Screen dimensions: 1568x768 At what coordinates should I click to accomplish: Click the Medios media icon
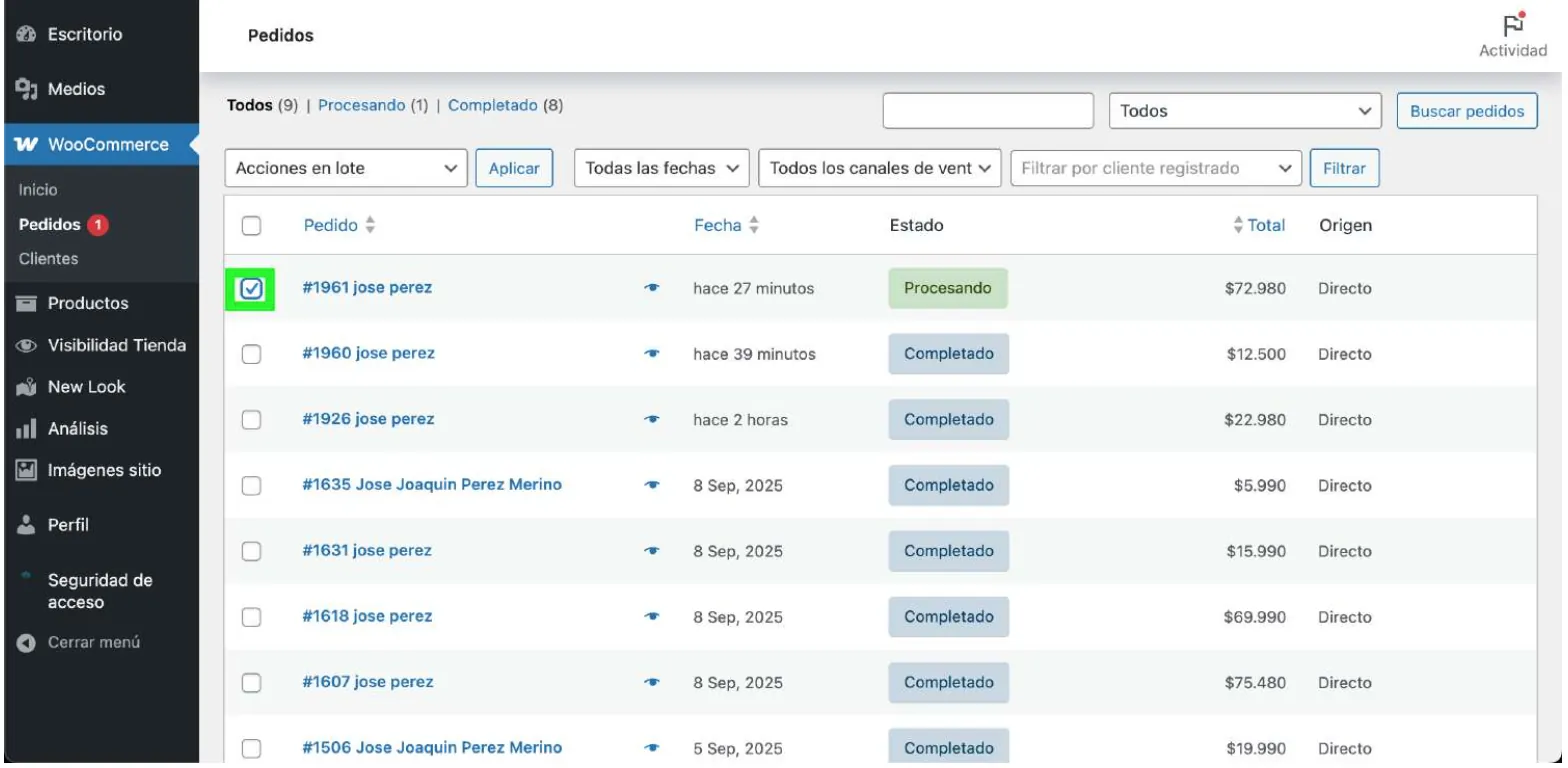point(27,89)
